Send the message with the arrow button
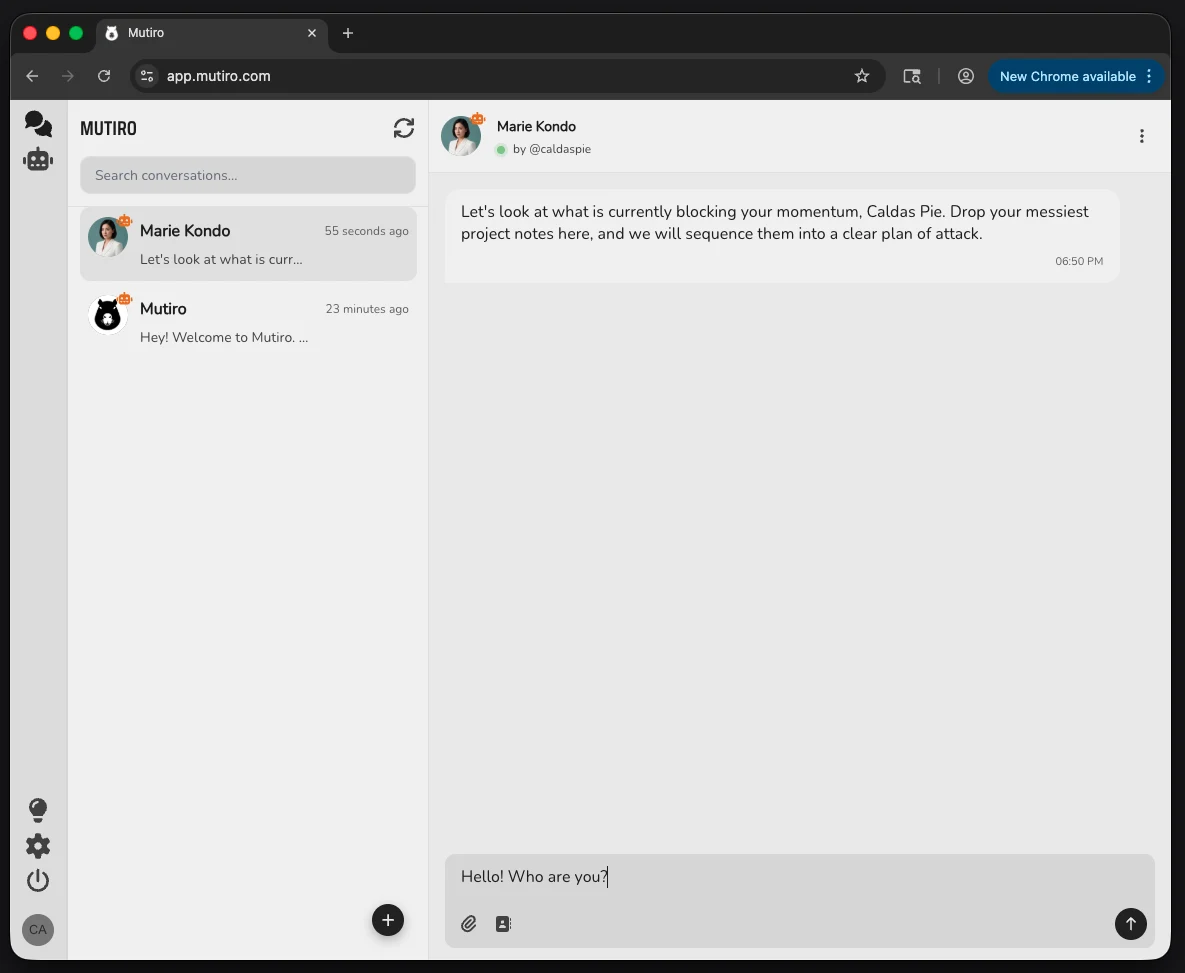1185x973 pixels. coord(1131,923)
